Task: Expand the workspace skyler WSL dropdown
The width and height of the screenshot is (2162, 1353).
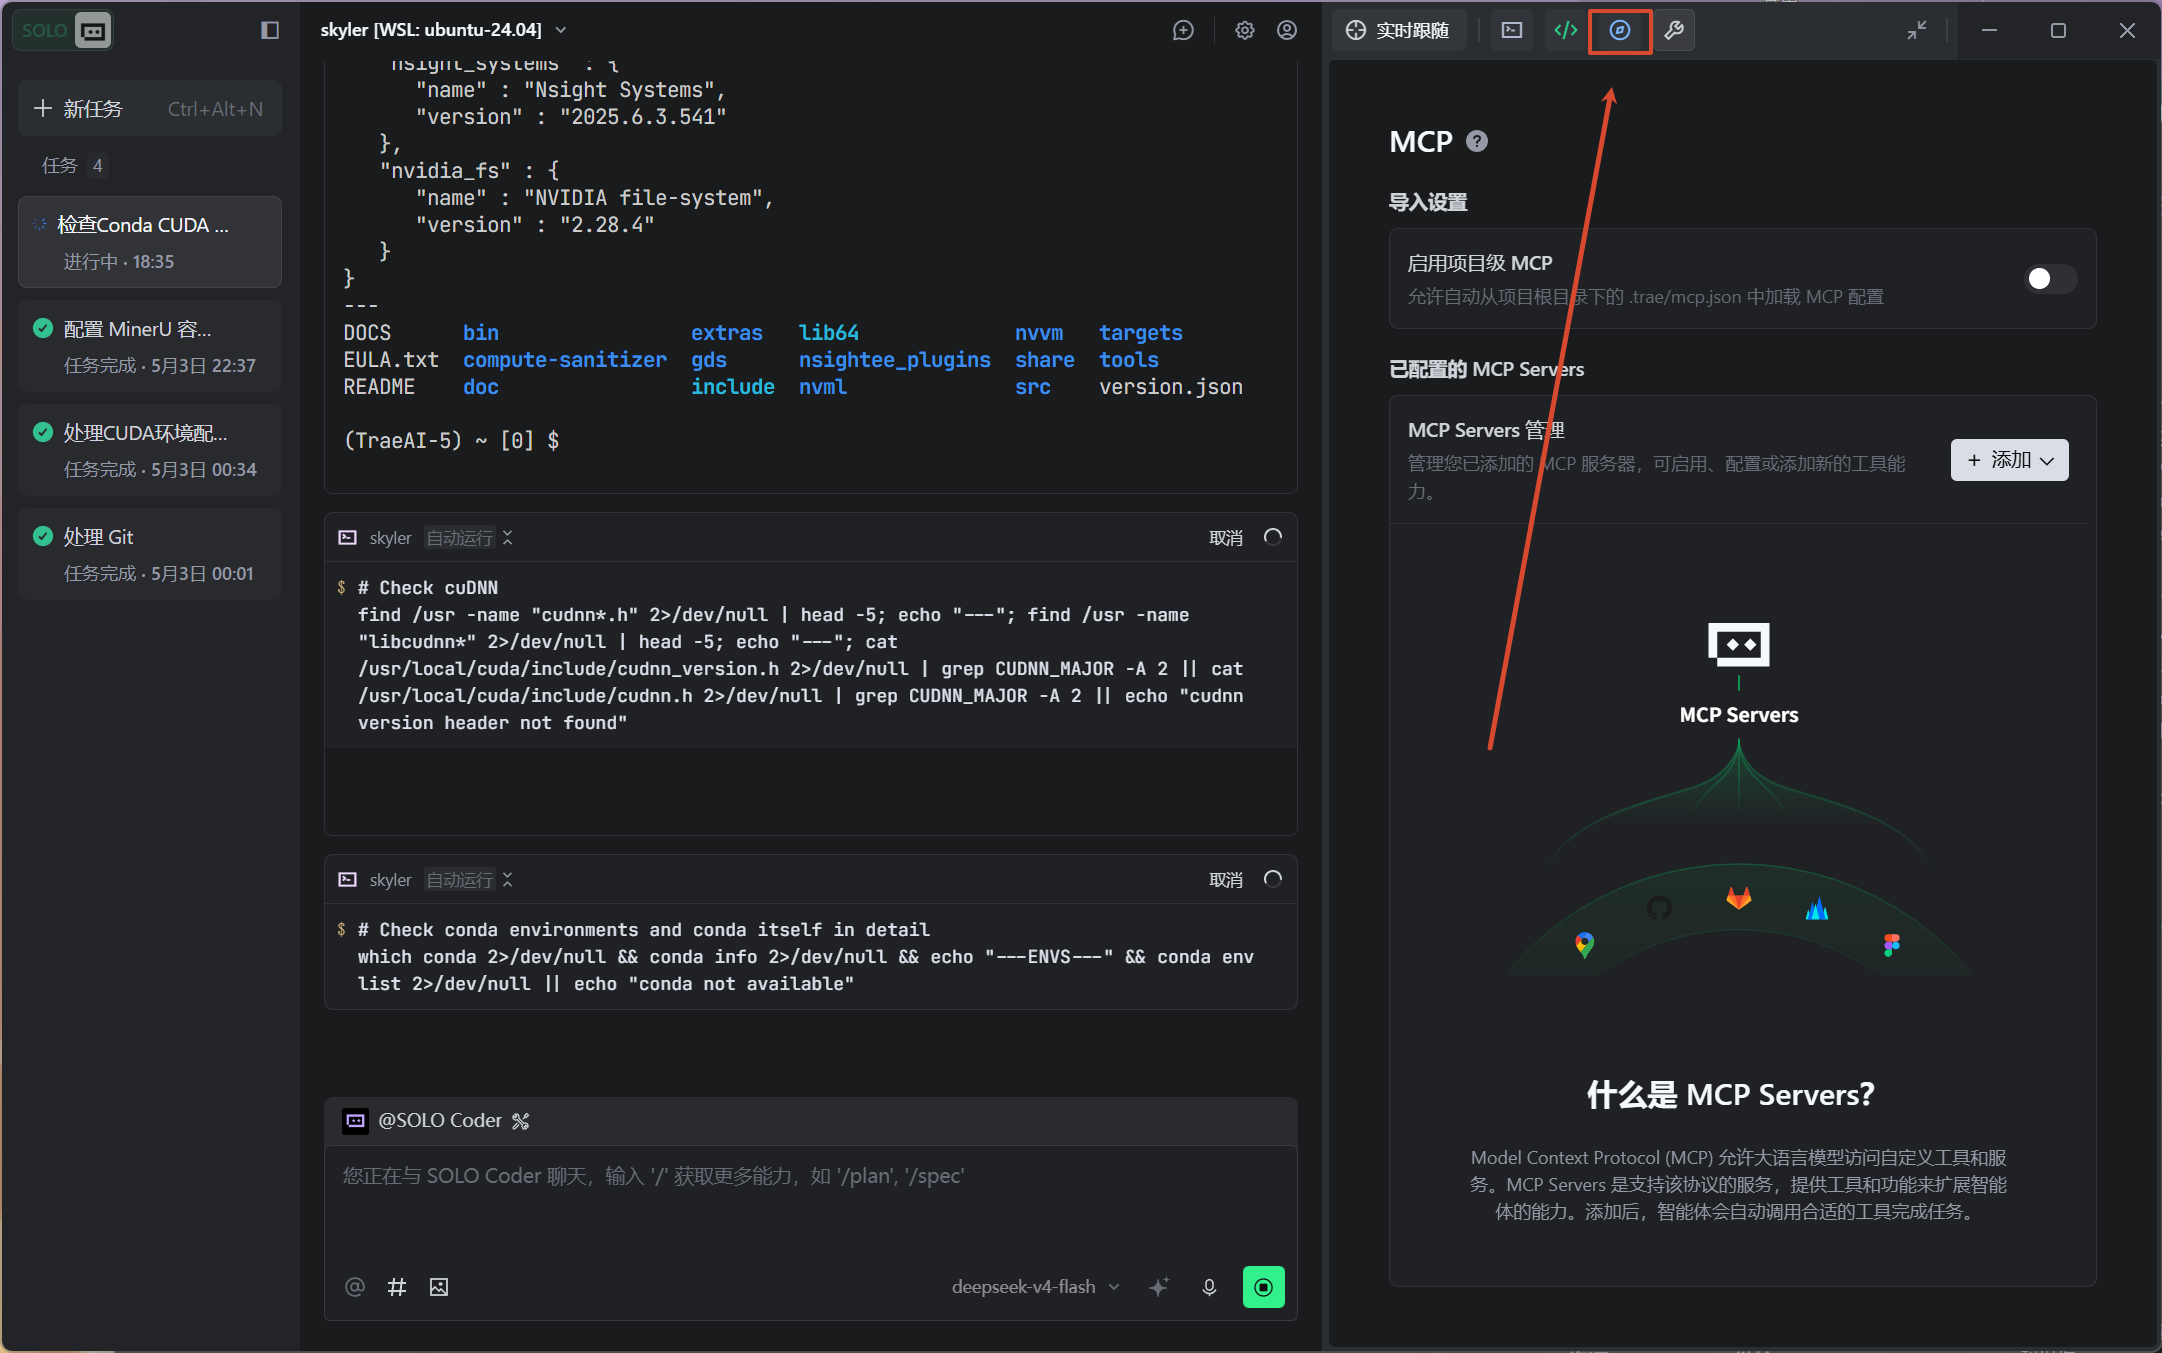Action: (443, 30)
